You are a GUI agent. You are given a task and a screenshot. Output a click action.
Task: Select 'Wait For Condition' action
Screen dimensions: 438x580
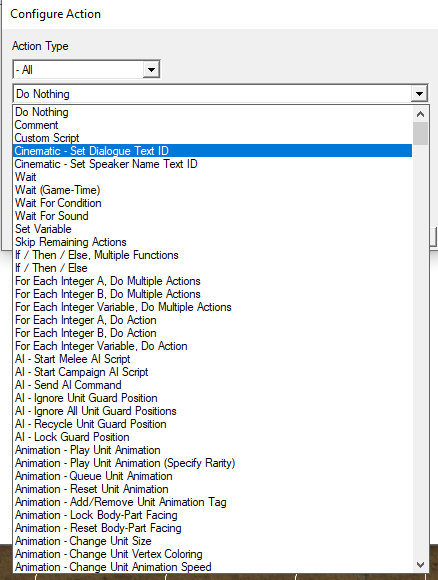pos(213,203)
